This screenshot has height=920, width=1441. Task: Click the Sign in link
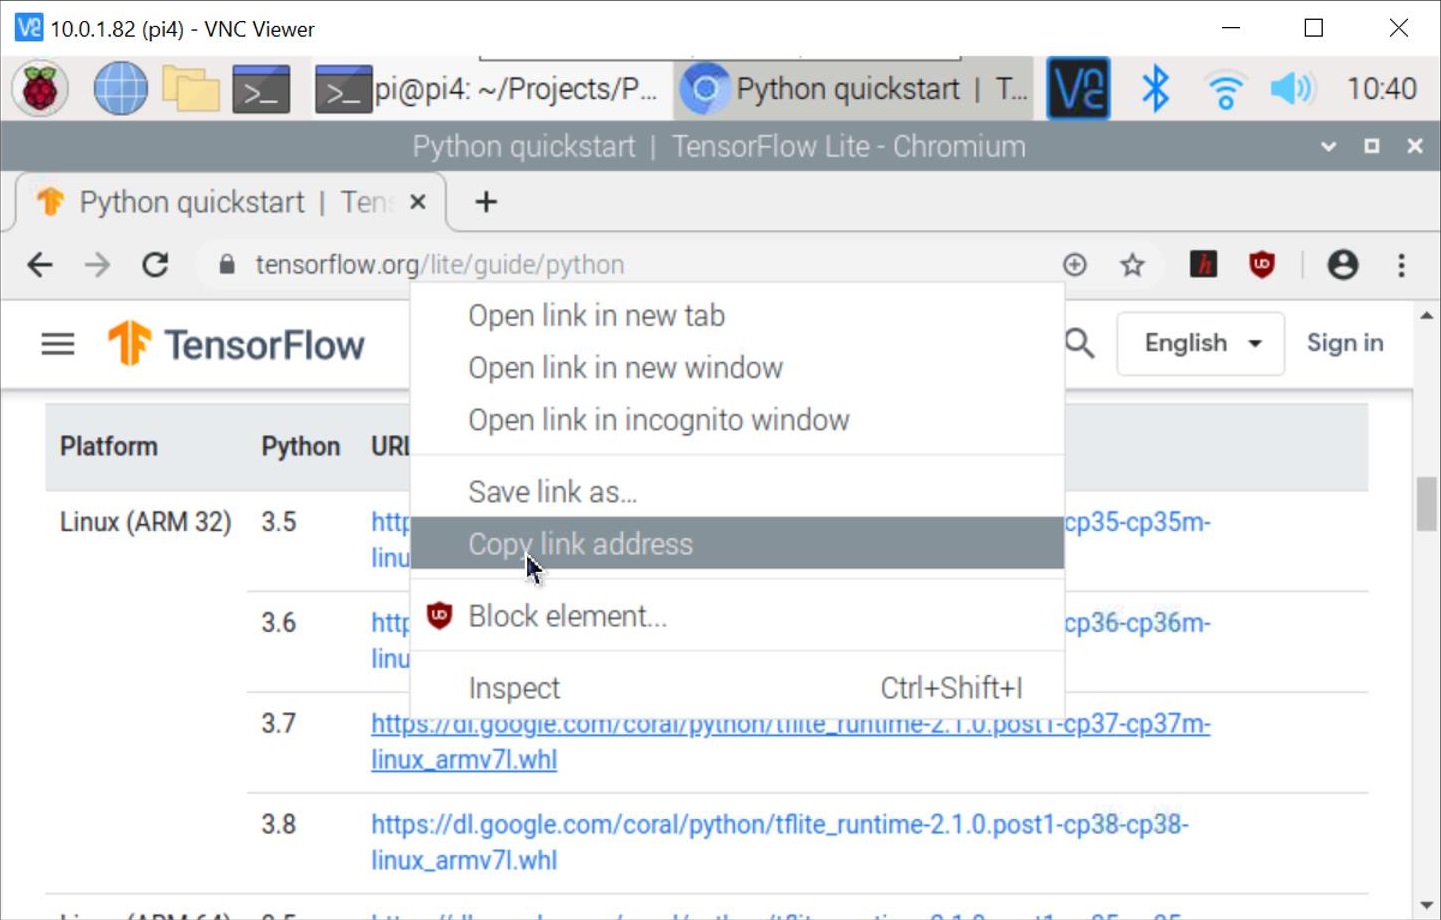coord(1344,344)
